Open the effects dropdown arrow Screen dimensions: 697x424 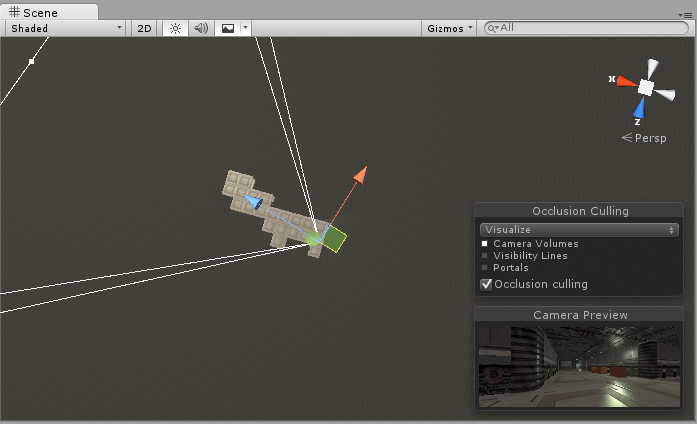click(245, 28)
